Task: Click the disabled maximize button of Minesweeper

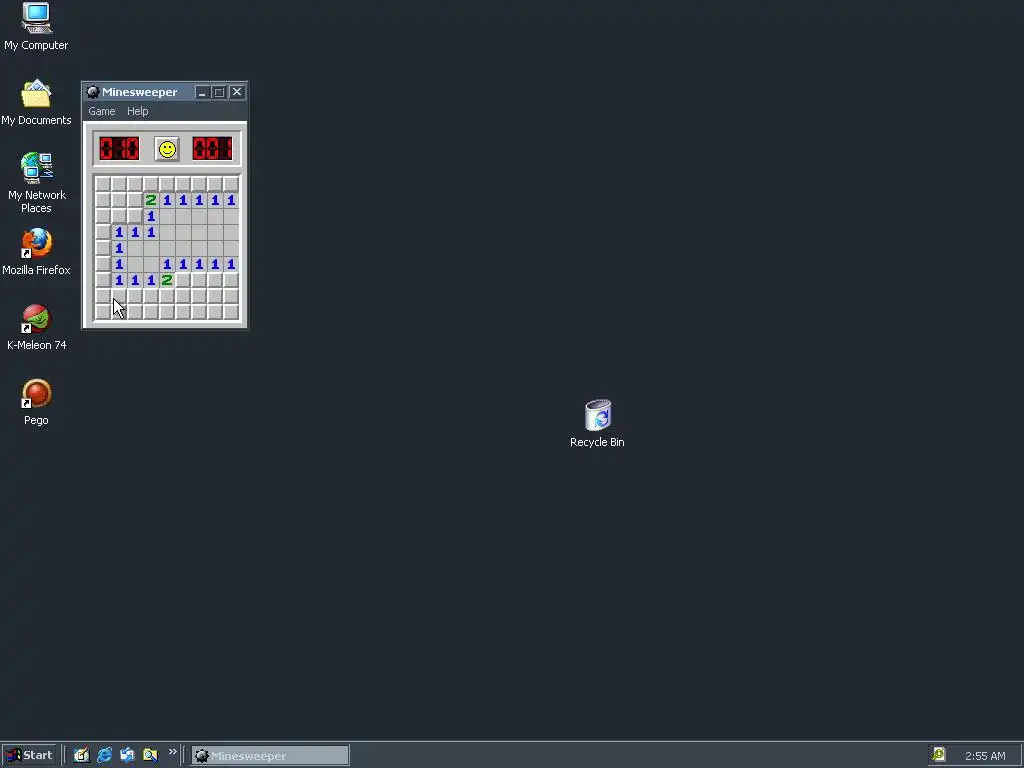Action: [219, 92]
